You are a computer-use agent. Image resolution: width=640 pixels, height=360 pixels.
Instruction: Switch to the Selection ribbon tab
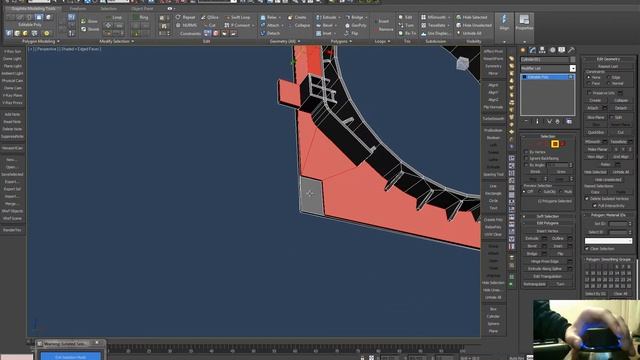[109, 8]
